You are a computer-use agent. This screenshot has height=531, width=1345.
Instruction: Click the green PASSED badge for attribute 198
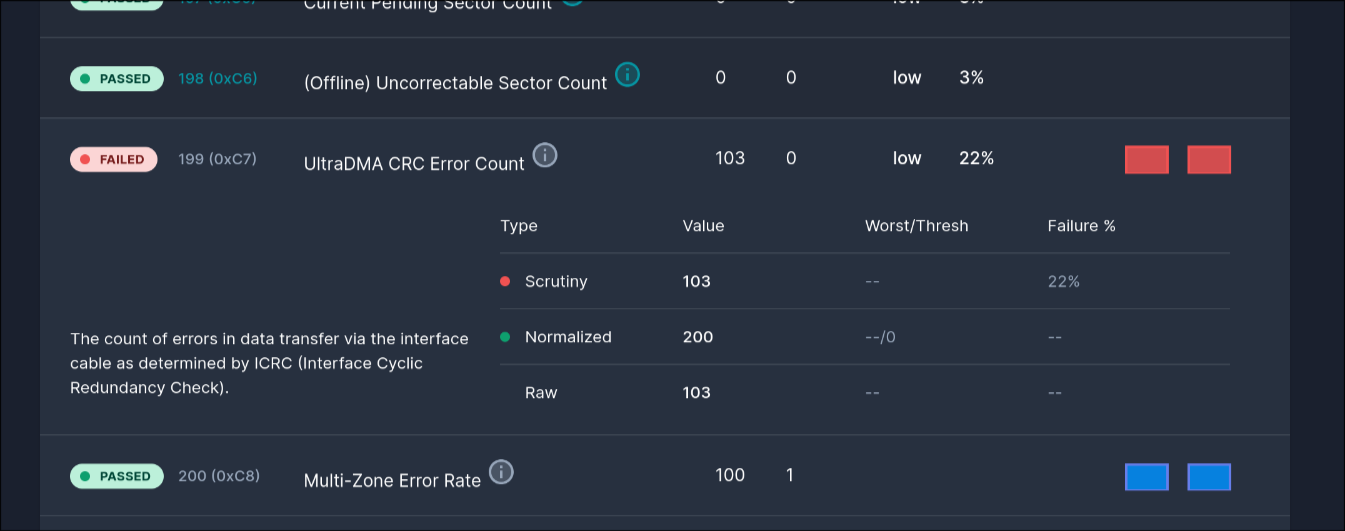pos(116,79)
